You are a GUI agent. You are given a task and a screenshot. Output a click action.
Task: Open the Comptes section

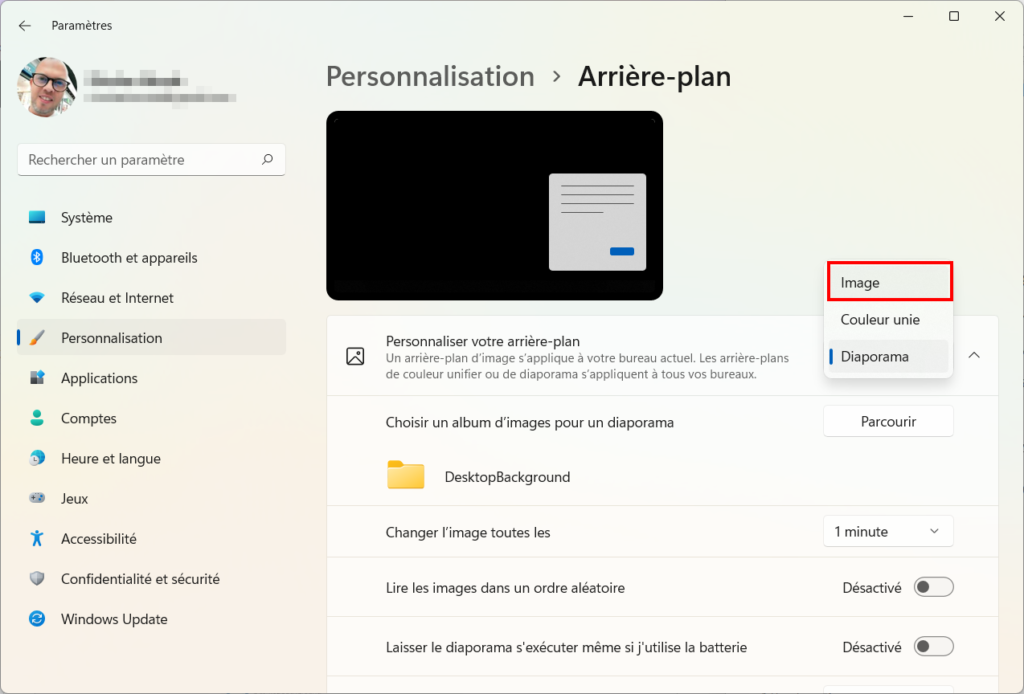pos(152,418)
